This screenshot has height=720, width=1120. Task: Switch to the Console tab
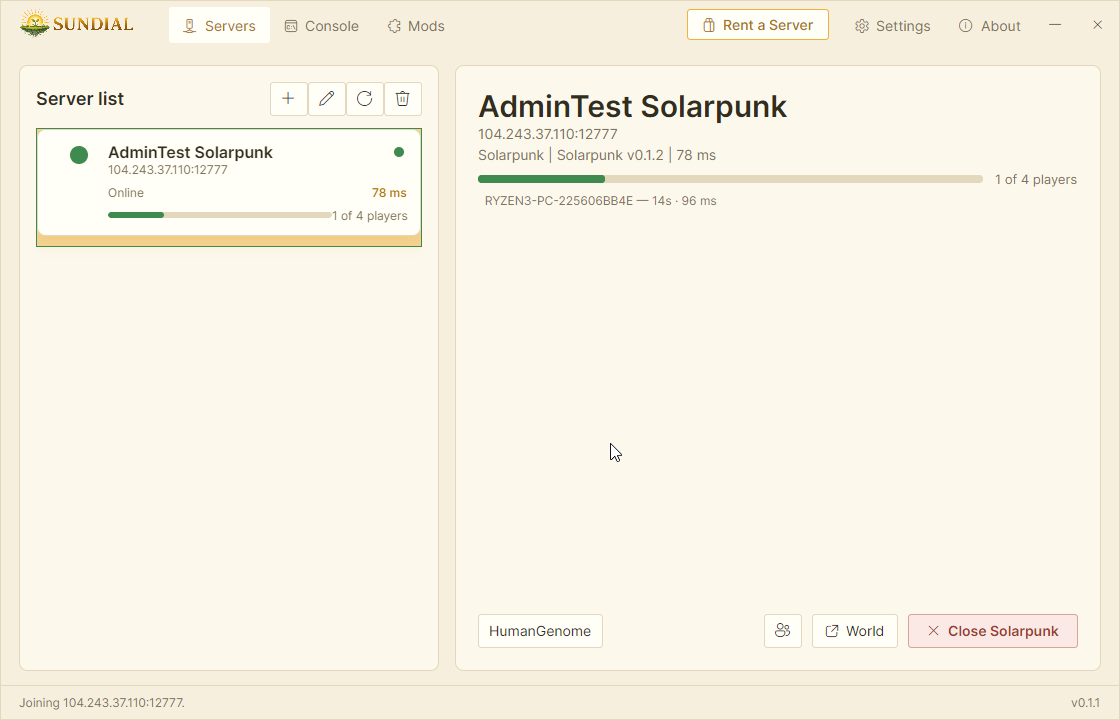[321, 26]
